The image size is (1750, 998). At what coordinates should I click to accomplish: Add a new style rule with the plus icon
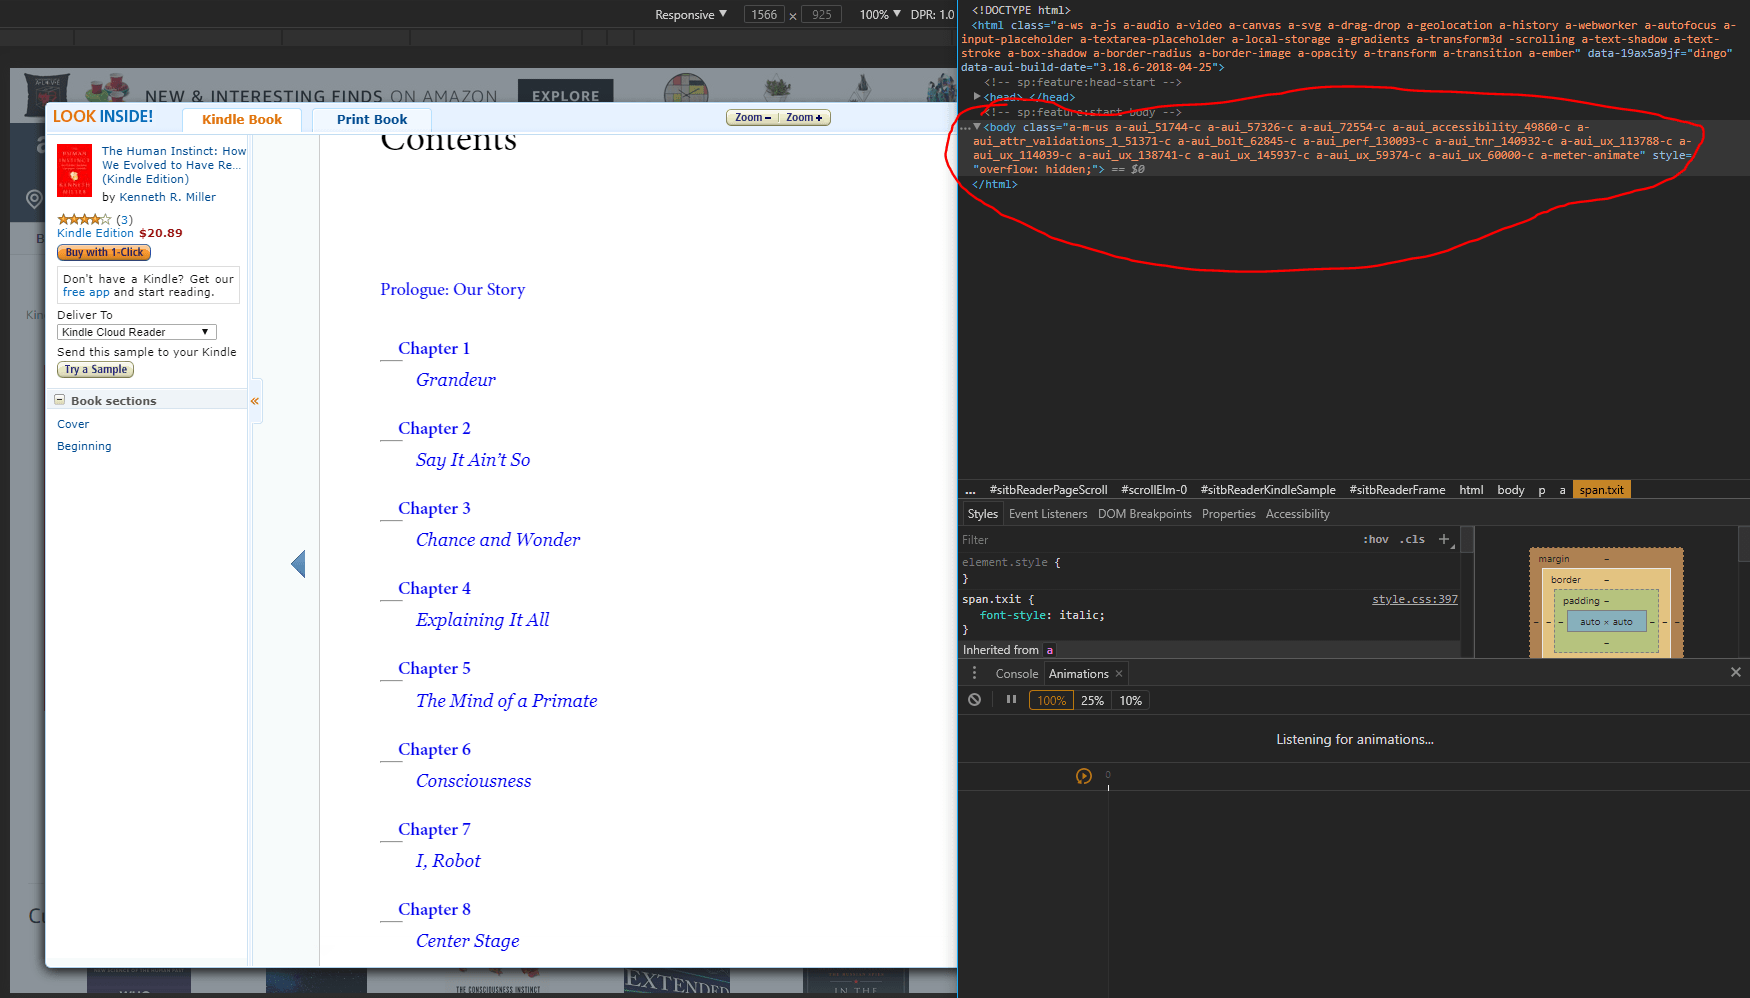point(1444,539)
